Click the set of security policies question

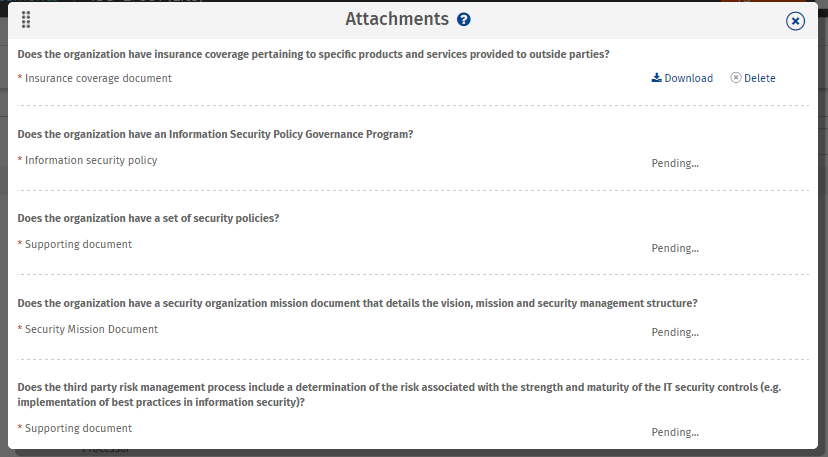coord(148,218)
